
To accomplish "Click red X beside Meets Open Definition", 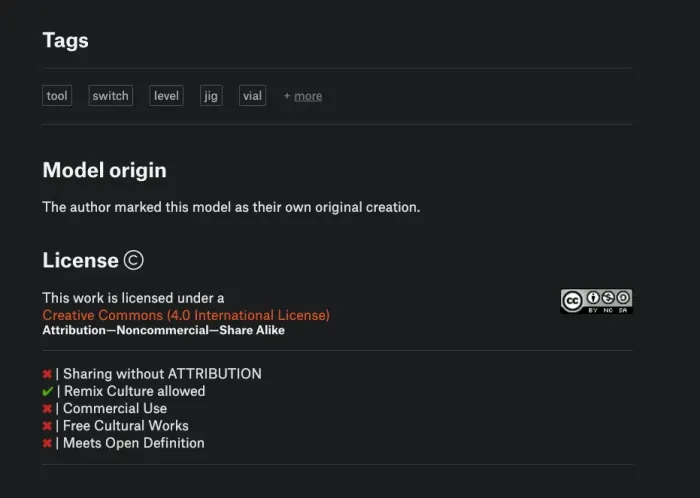I will tap(47, 444).
